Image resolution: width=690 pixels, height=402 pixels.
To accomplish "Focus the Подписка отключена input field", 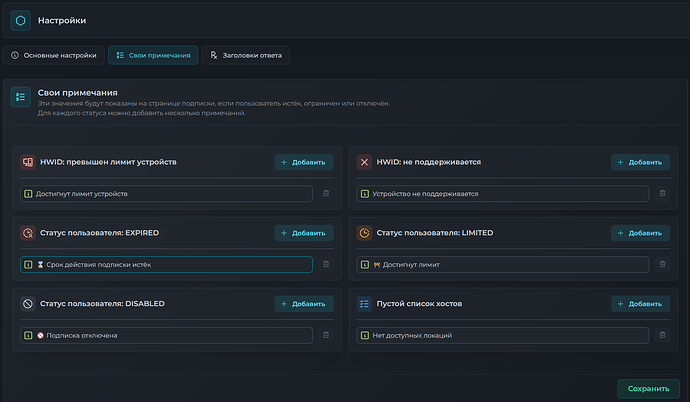I will pyautogui.click(x=166, y=336).
